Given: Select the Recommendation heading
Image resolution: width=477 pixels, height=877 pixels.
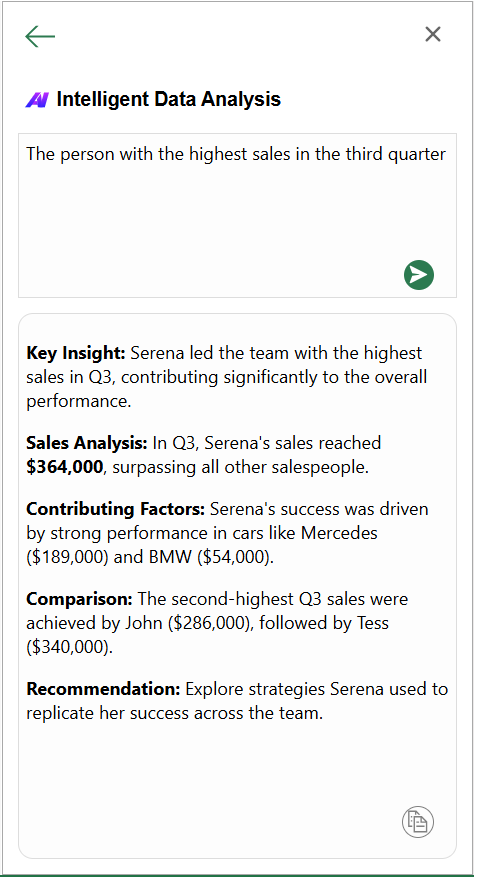Looking at the screenshot, I should coord(103,689).
